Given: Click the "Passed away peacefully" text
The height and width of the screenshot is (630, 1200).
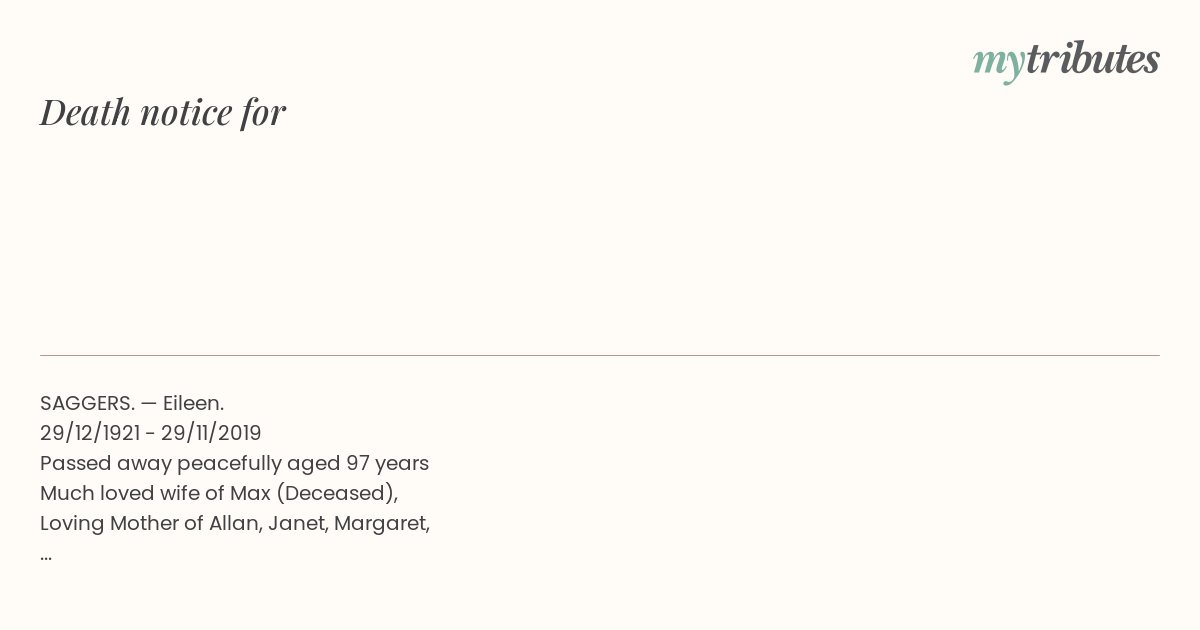Looking at the screenshot, I should click(160, 464).
